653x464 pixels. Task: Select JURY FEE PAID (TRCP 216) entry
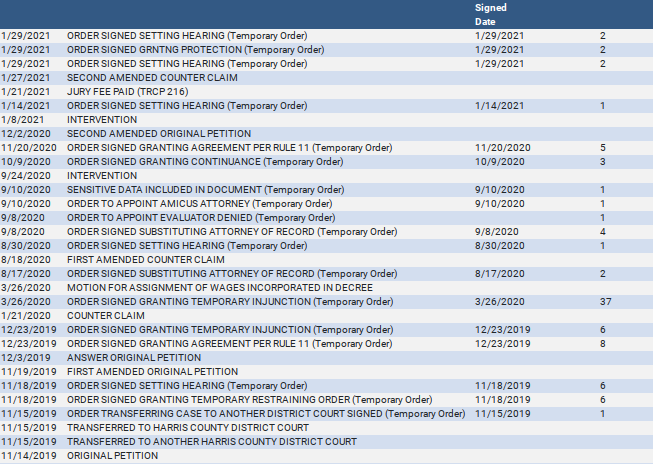tap(127, 92)
